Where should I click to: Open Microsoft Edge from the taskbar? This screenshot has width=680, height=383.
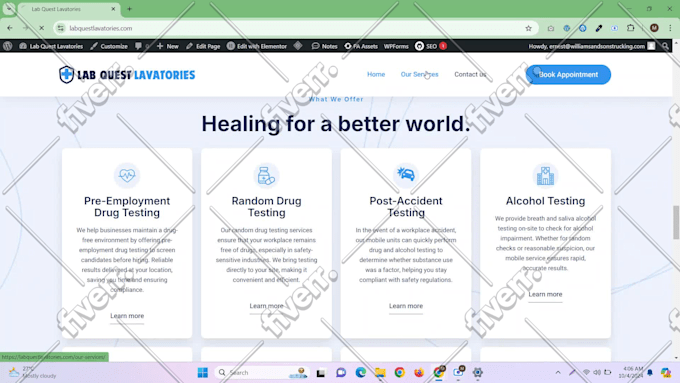pyautogui.click(x=360, y=372)
